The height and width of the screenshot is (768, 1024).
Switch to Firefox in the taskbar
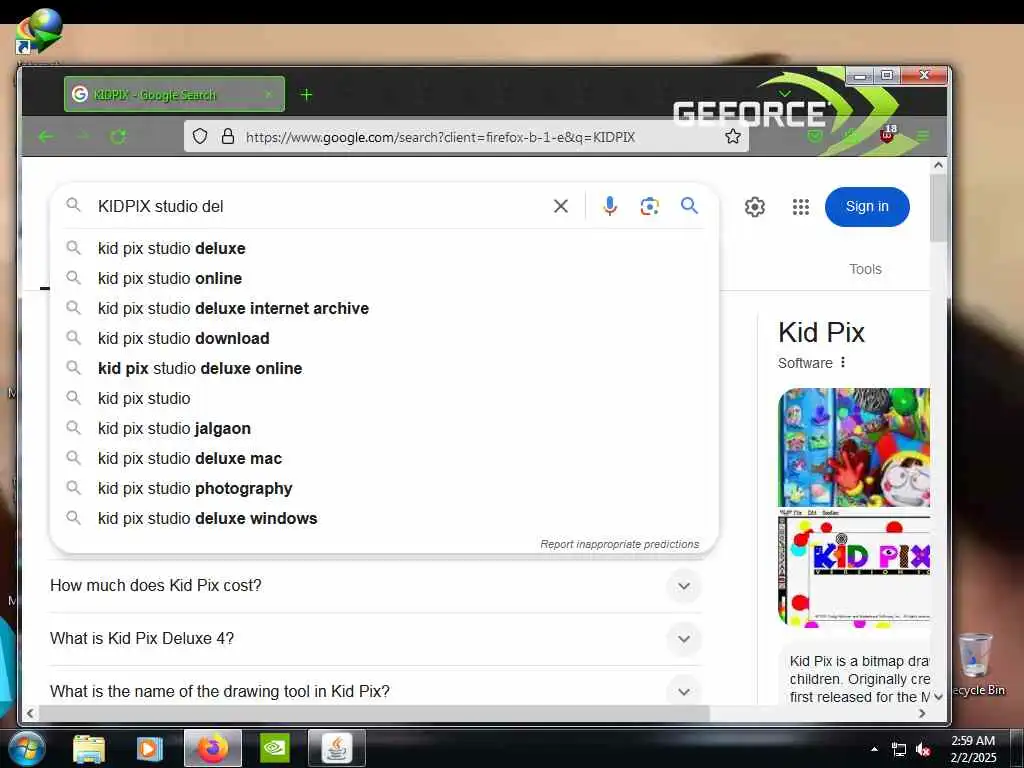[x=213, y=748]
